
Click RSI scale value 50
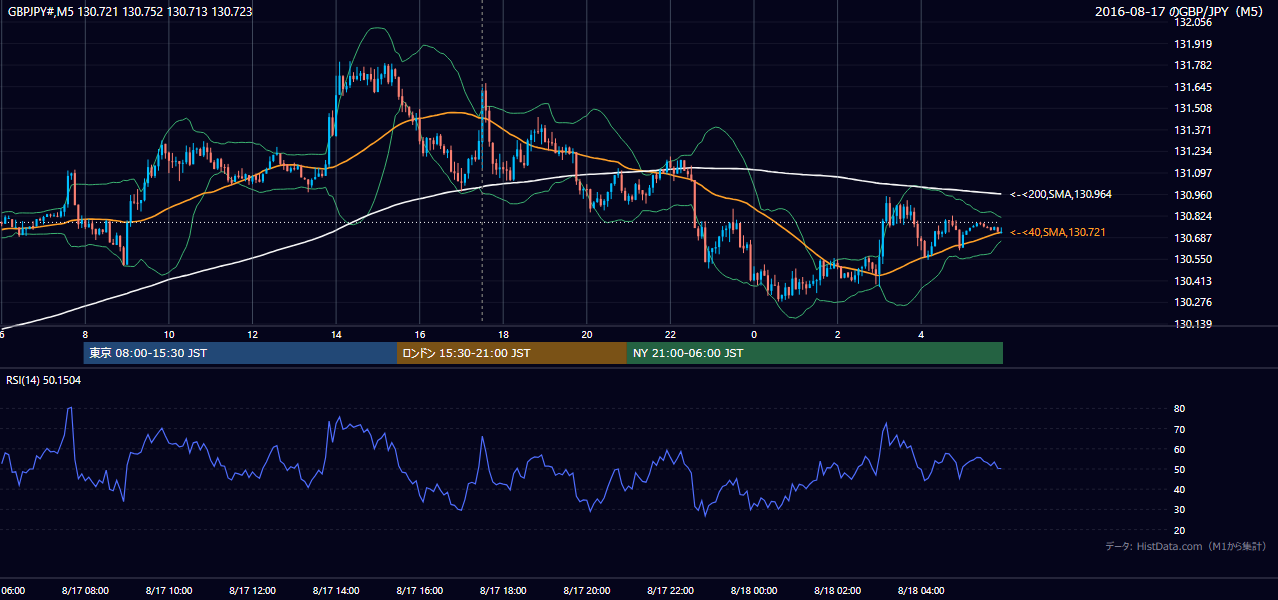(1180, 469)
